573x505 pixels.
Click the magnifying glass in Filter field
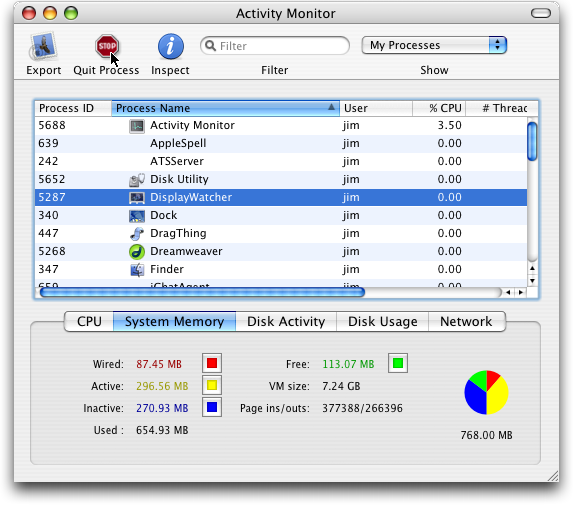pyautogui.click(x=210, y=46)
